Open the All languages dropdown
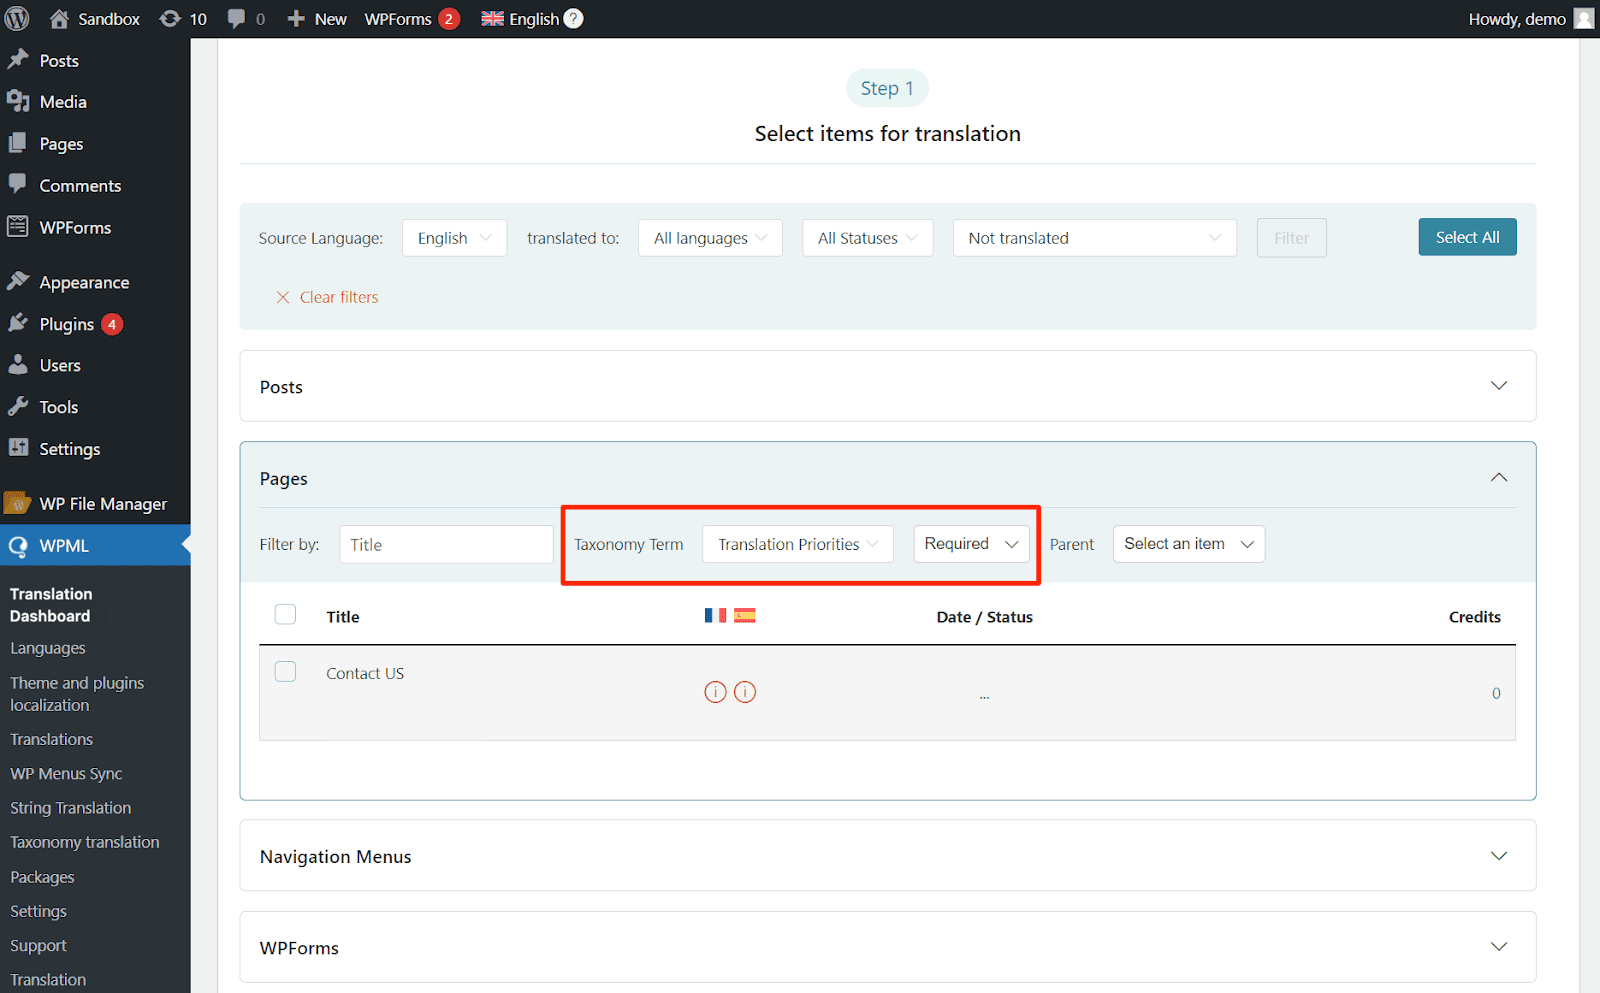1600x993 pixels. [x=710, y=238]
